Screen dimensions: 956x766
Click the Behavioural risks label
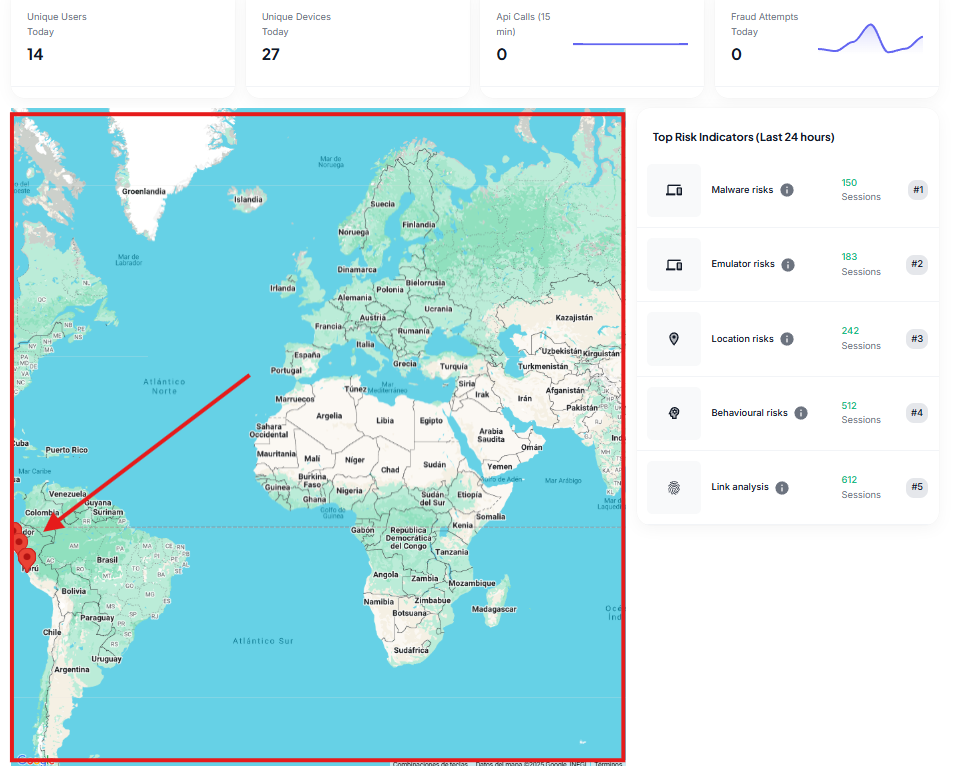point(749,413)
